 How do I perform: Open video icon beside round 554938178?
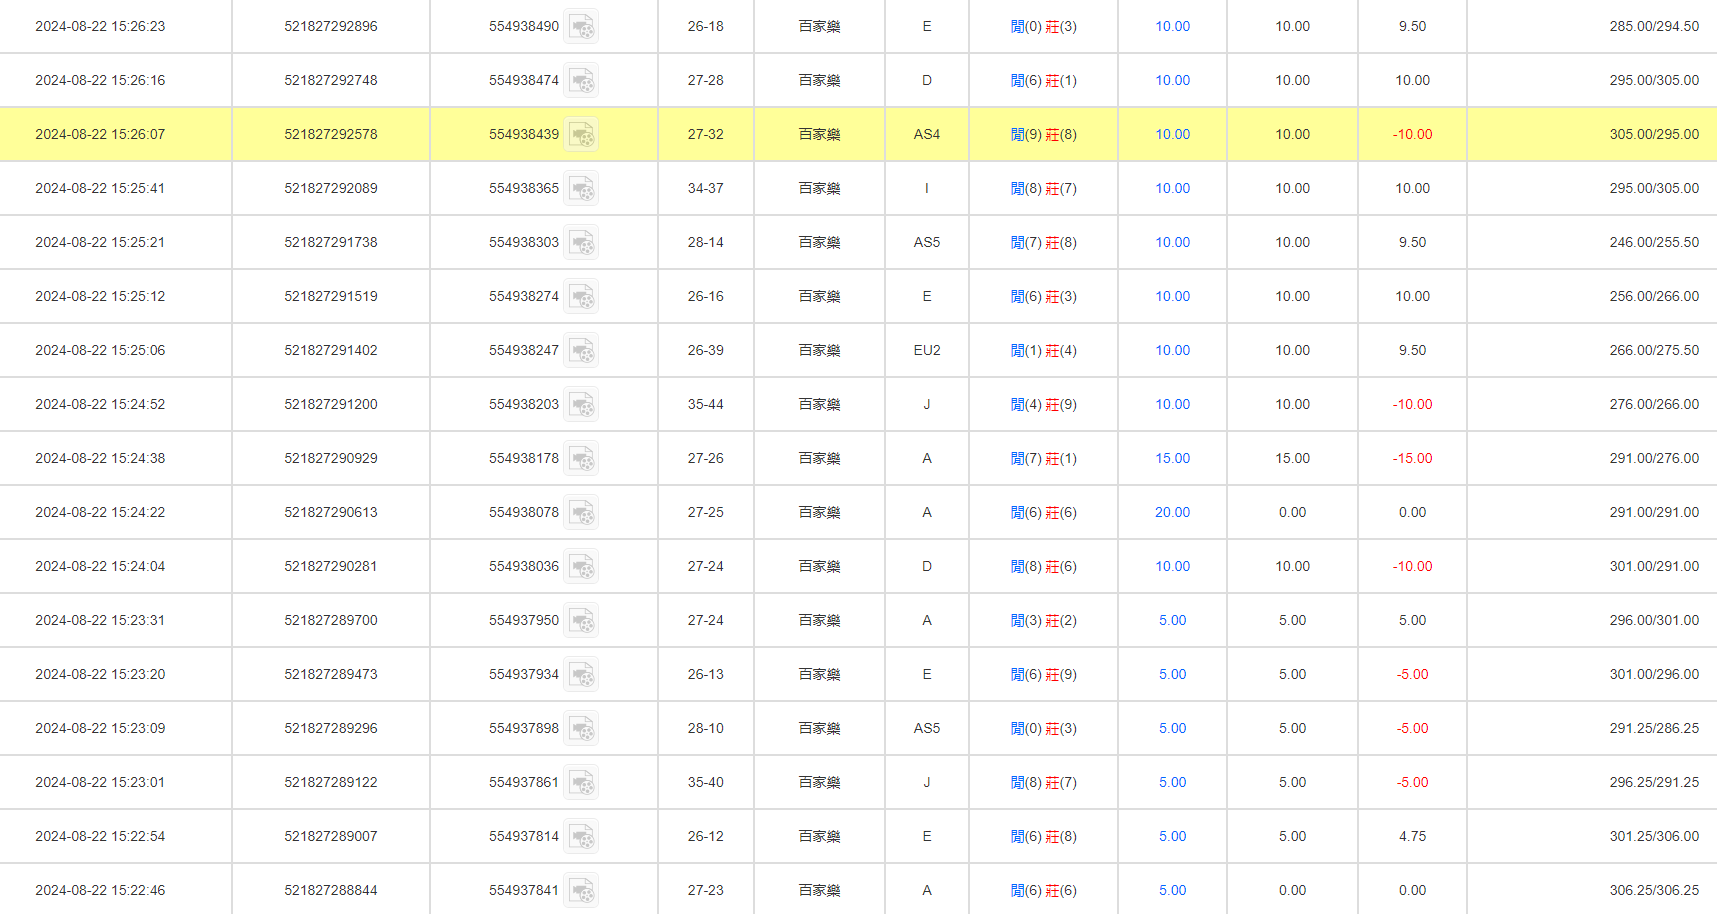click(x=581, y=459)
